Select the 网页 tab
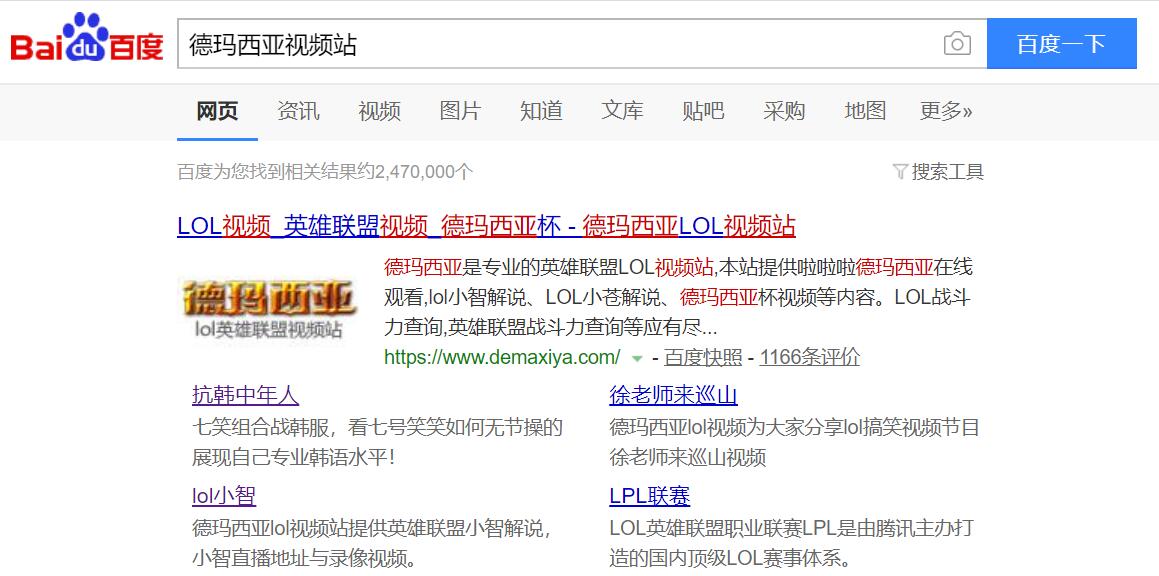 pos(217,111)
